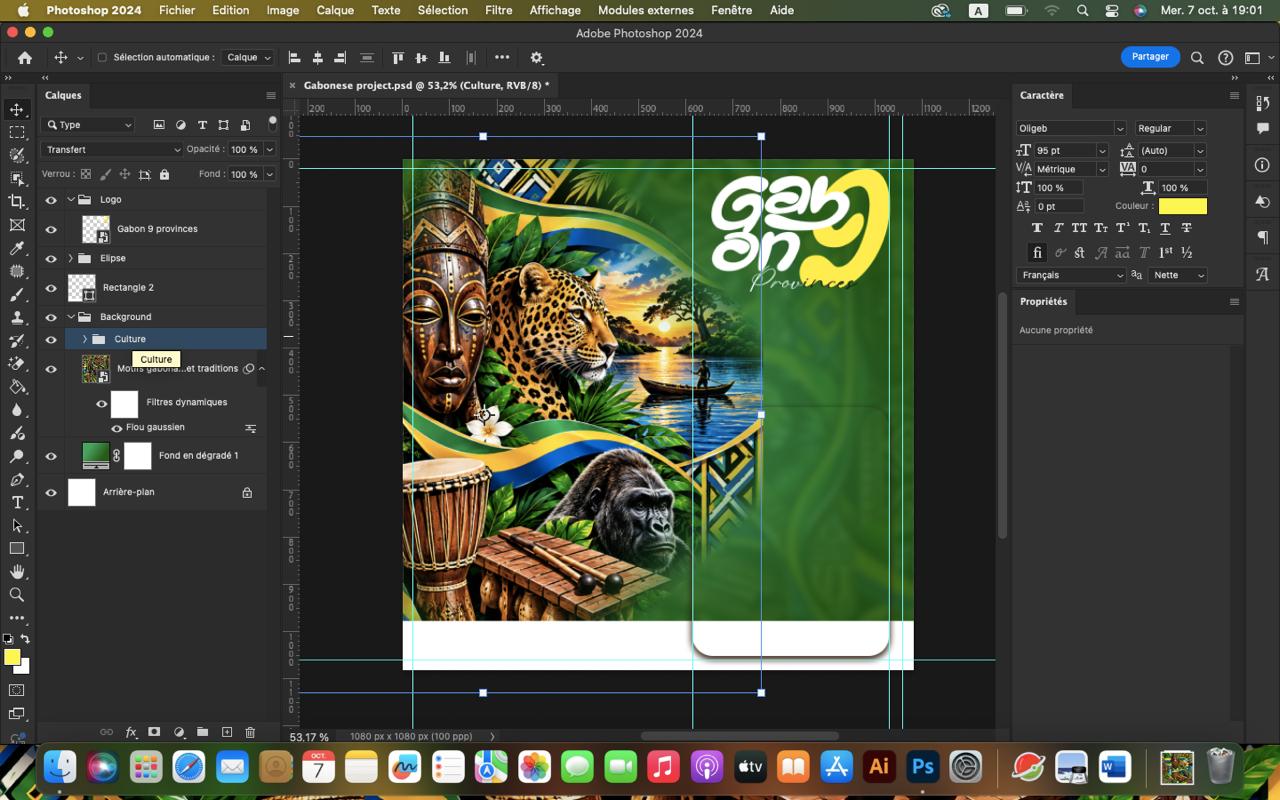Select the Rectangular Marquee tool
Screen dimensions: 1280x800
pos(17,132)
